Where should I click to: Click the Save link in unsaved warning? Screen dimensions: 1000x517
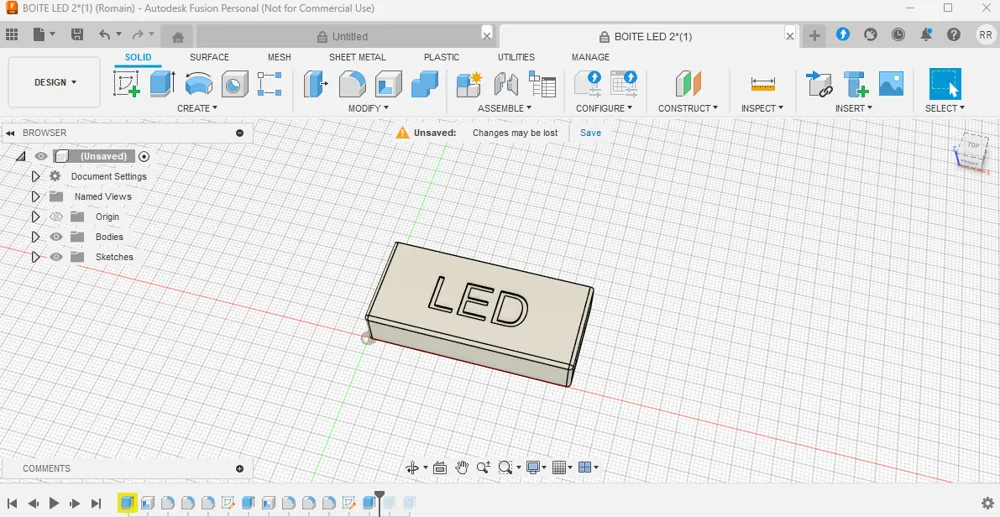(591, 133)
